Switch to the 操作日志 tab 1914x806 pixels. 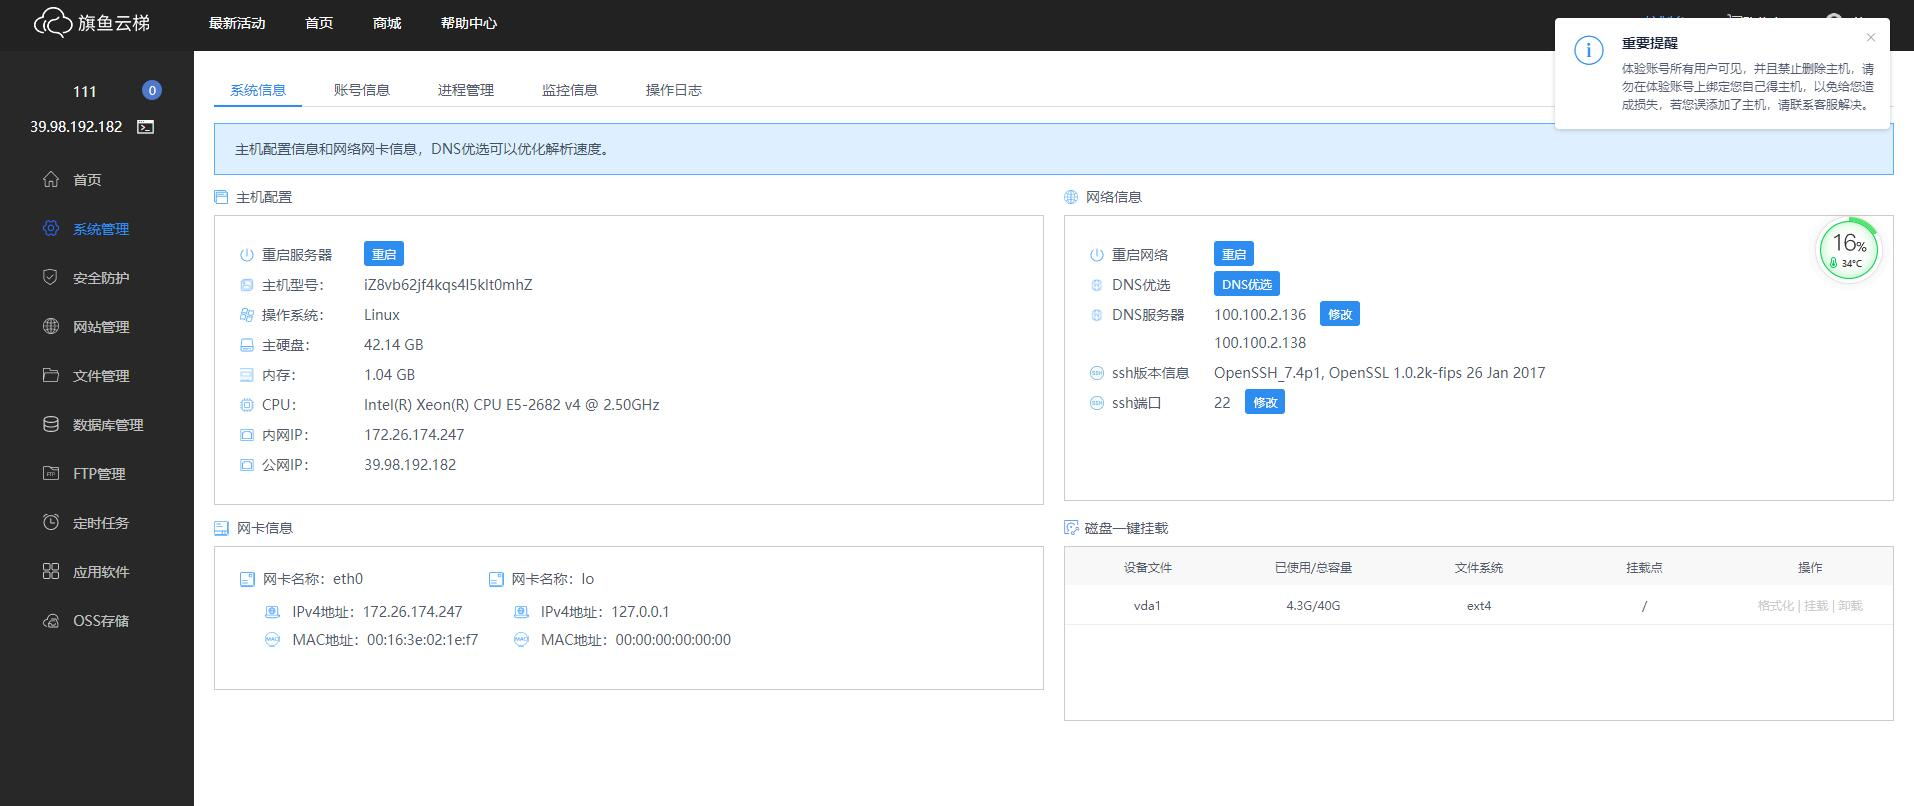click(674, 90)
